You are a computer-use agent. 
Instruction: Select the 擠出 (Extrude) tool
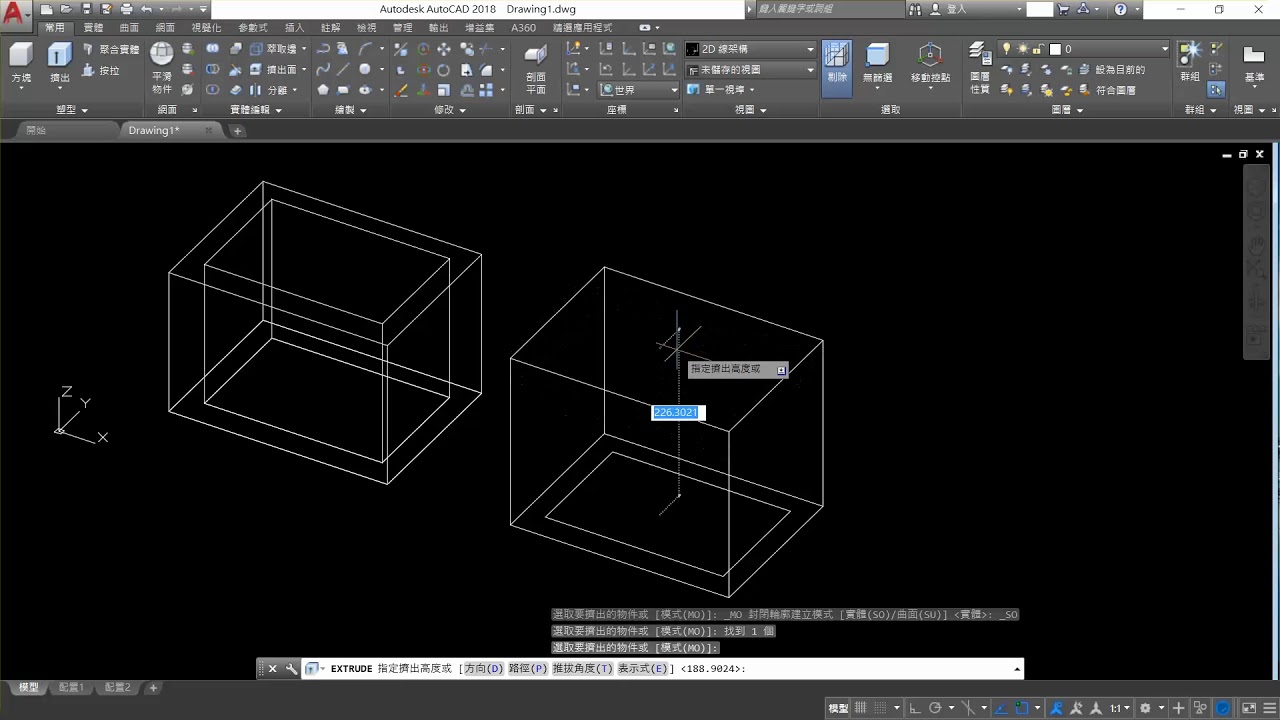pyautogui.click(x=60, y=63)
